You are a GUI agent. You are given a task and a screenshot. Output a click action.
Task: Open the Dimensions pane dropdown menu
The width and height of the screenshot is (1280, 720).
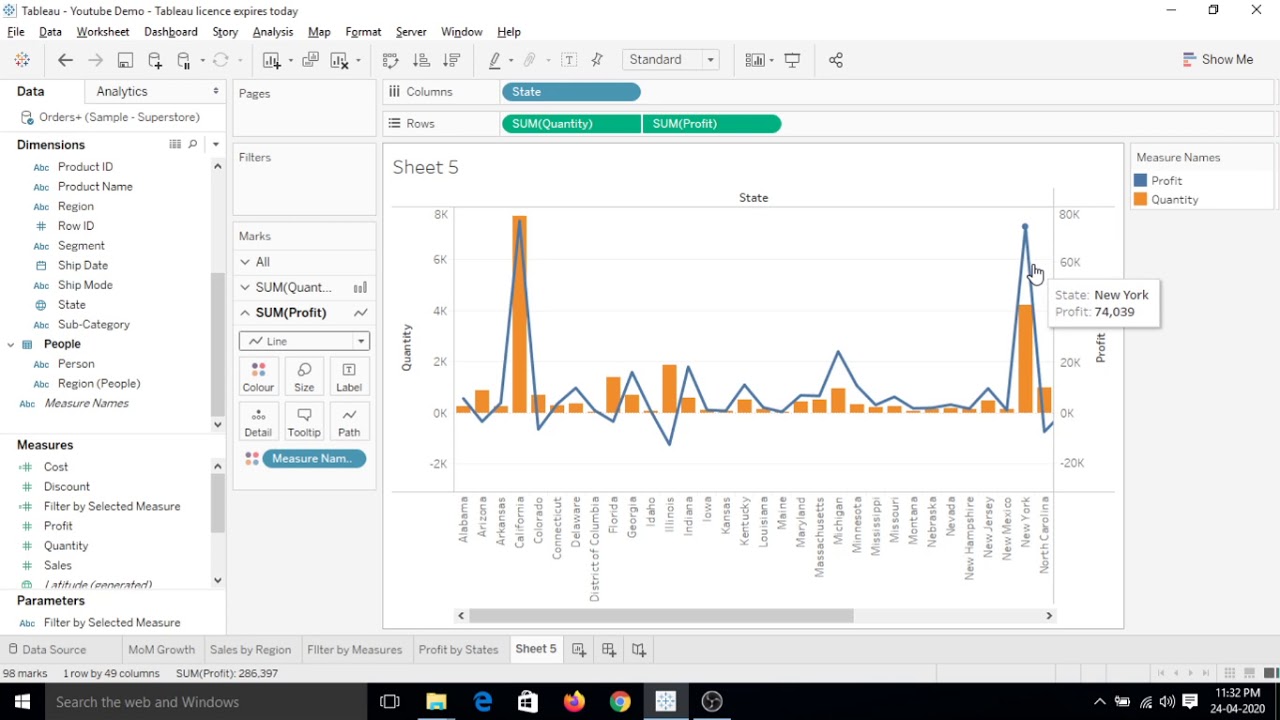(x=215, y=144)
